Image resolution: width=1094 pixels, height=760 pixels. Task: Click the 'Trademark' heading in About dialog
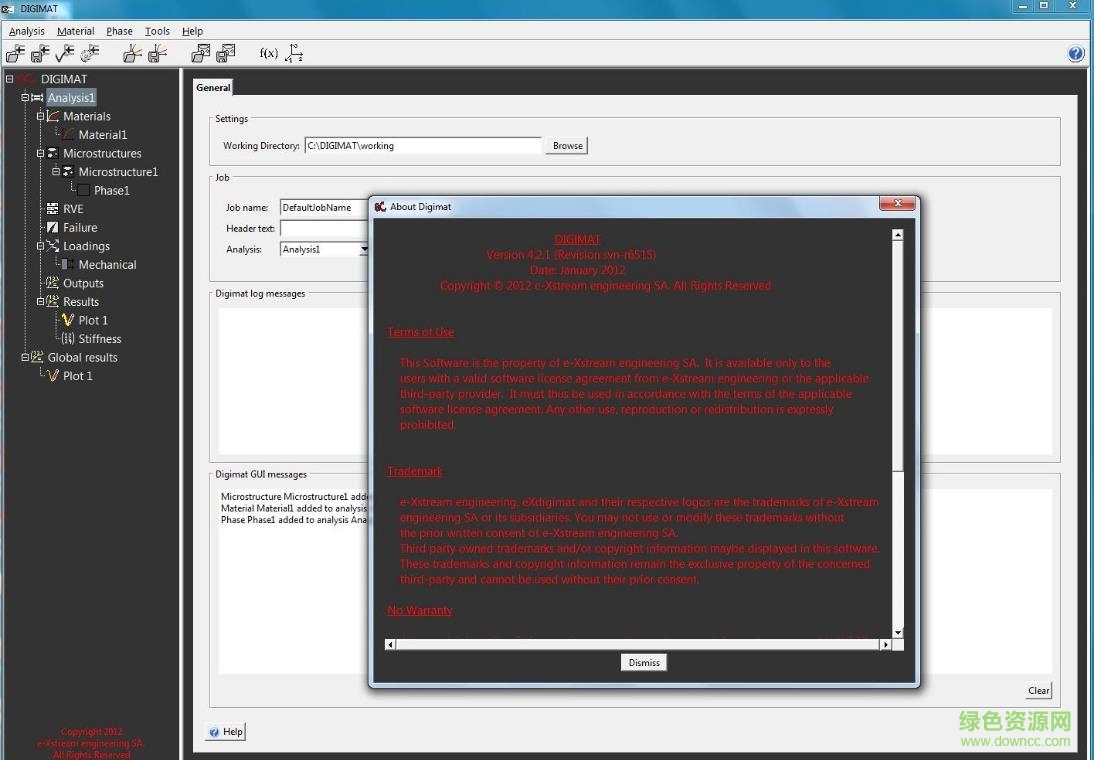414,471
